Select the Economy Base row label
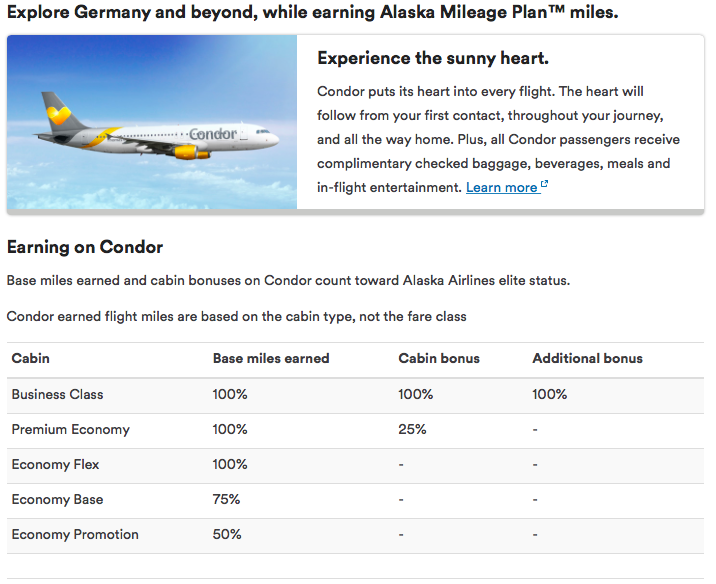This screenshot has width=716, height=584. [x=57, y=499]
